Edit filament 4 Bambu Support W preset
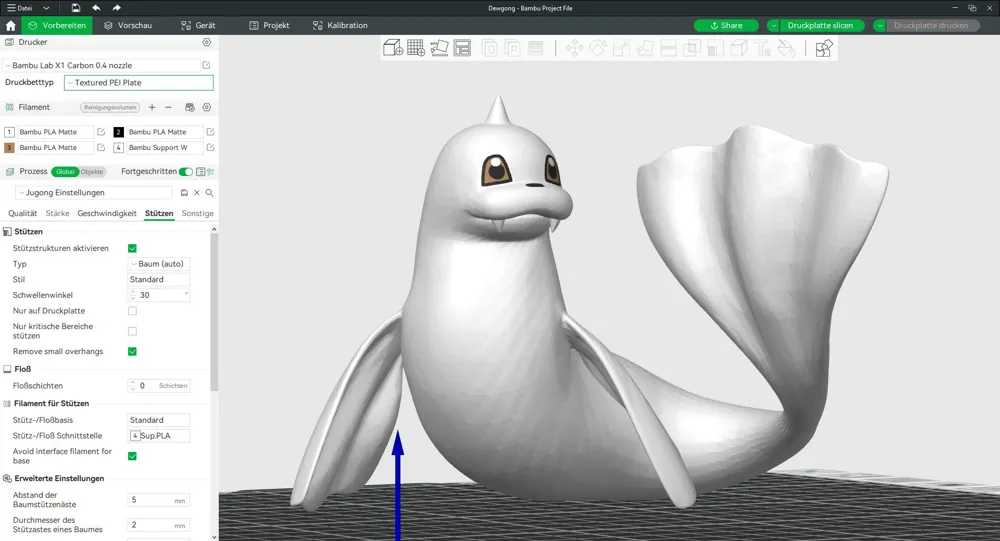1000x541 pixels. (210, 147)
